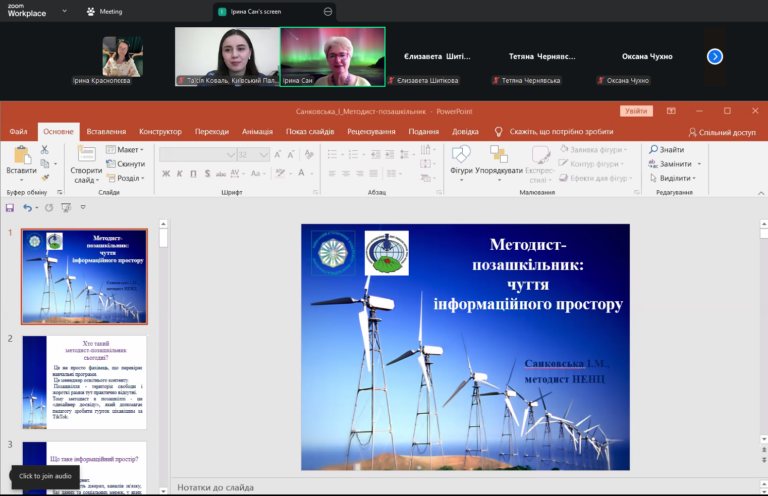Screen dimensions: 768x496
Task: Click the Save icon in quick access toolbar
Action: tap(10, 208)
